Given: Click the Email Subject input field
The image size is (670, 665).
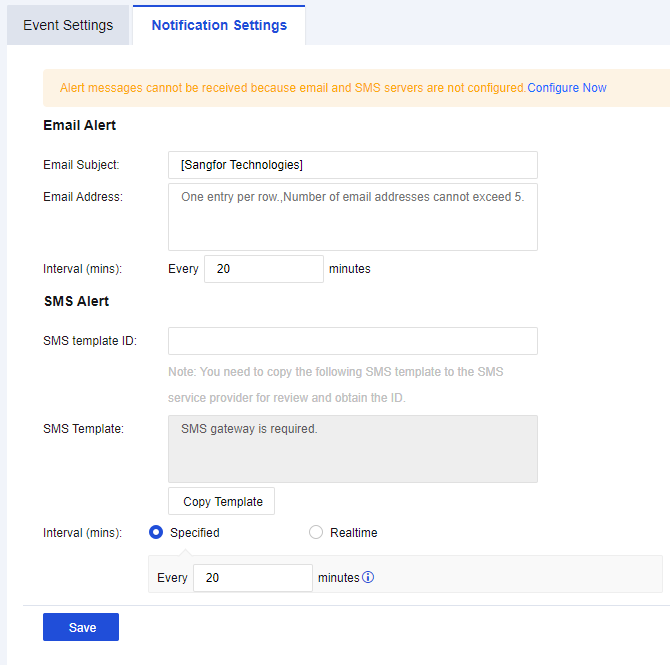Looking at the screenshot, I should [352, 165].
